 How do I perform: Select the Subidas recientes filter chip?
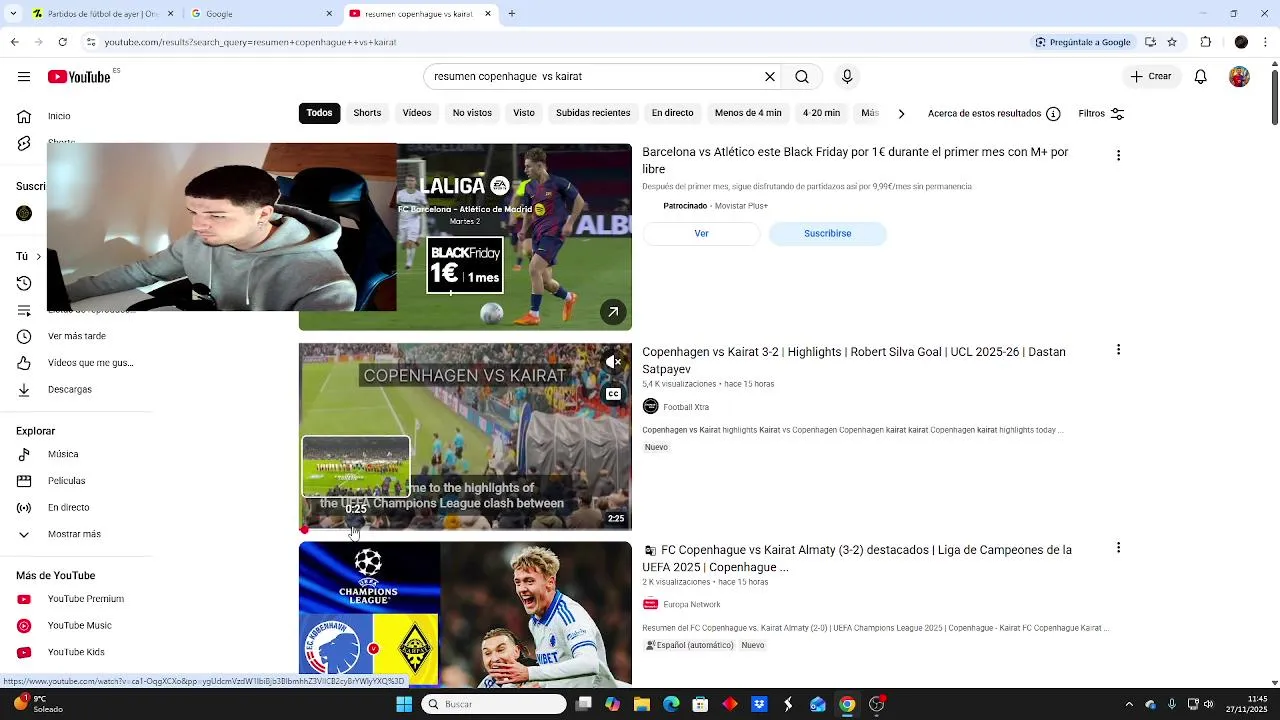[593, 113]
